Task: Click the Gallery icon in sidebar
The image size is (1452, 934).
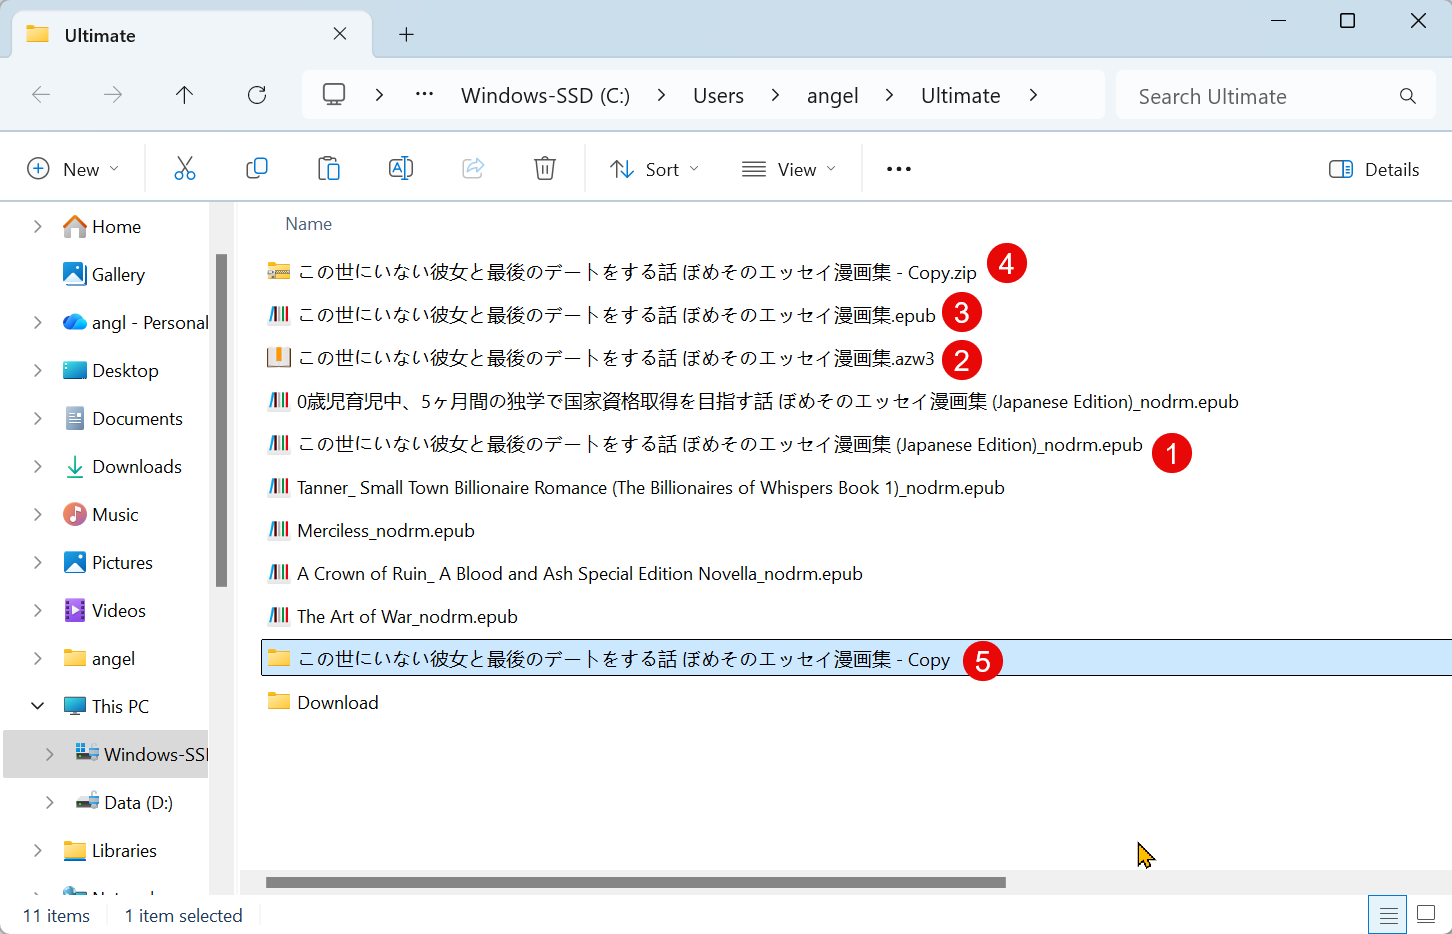Action: (x=74, y=274)
